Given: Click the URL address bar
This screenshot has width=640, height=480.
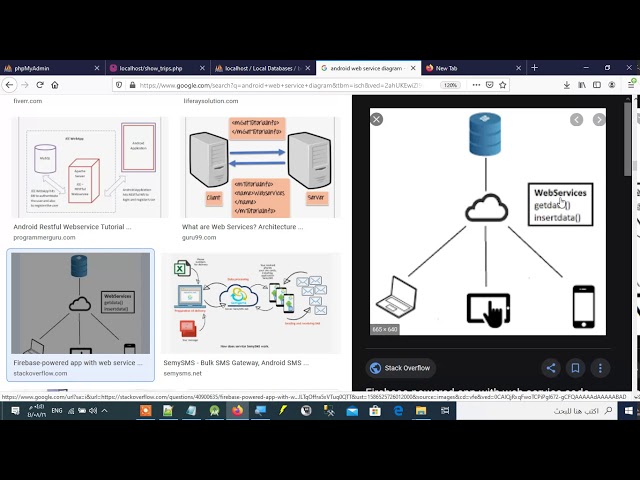Looking at the screenshot, I should pyautogui.click(x=286, y=85).
